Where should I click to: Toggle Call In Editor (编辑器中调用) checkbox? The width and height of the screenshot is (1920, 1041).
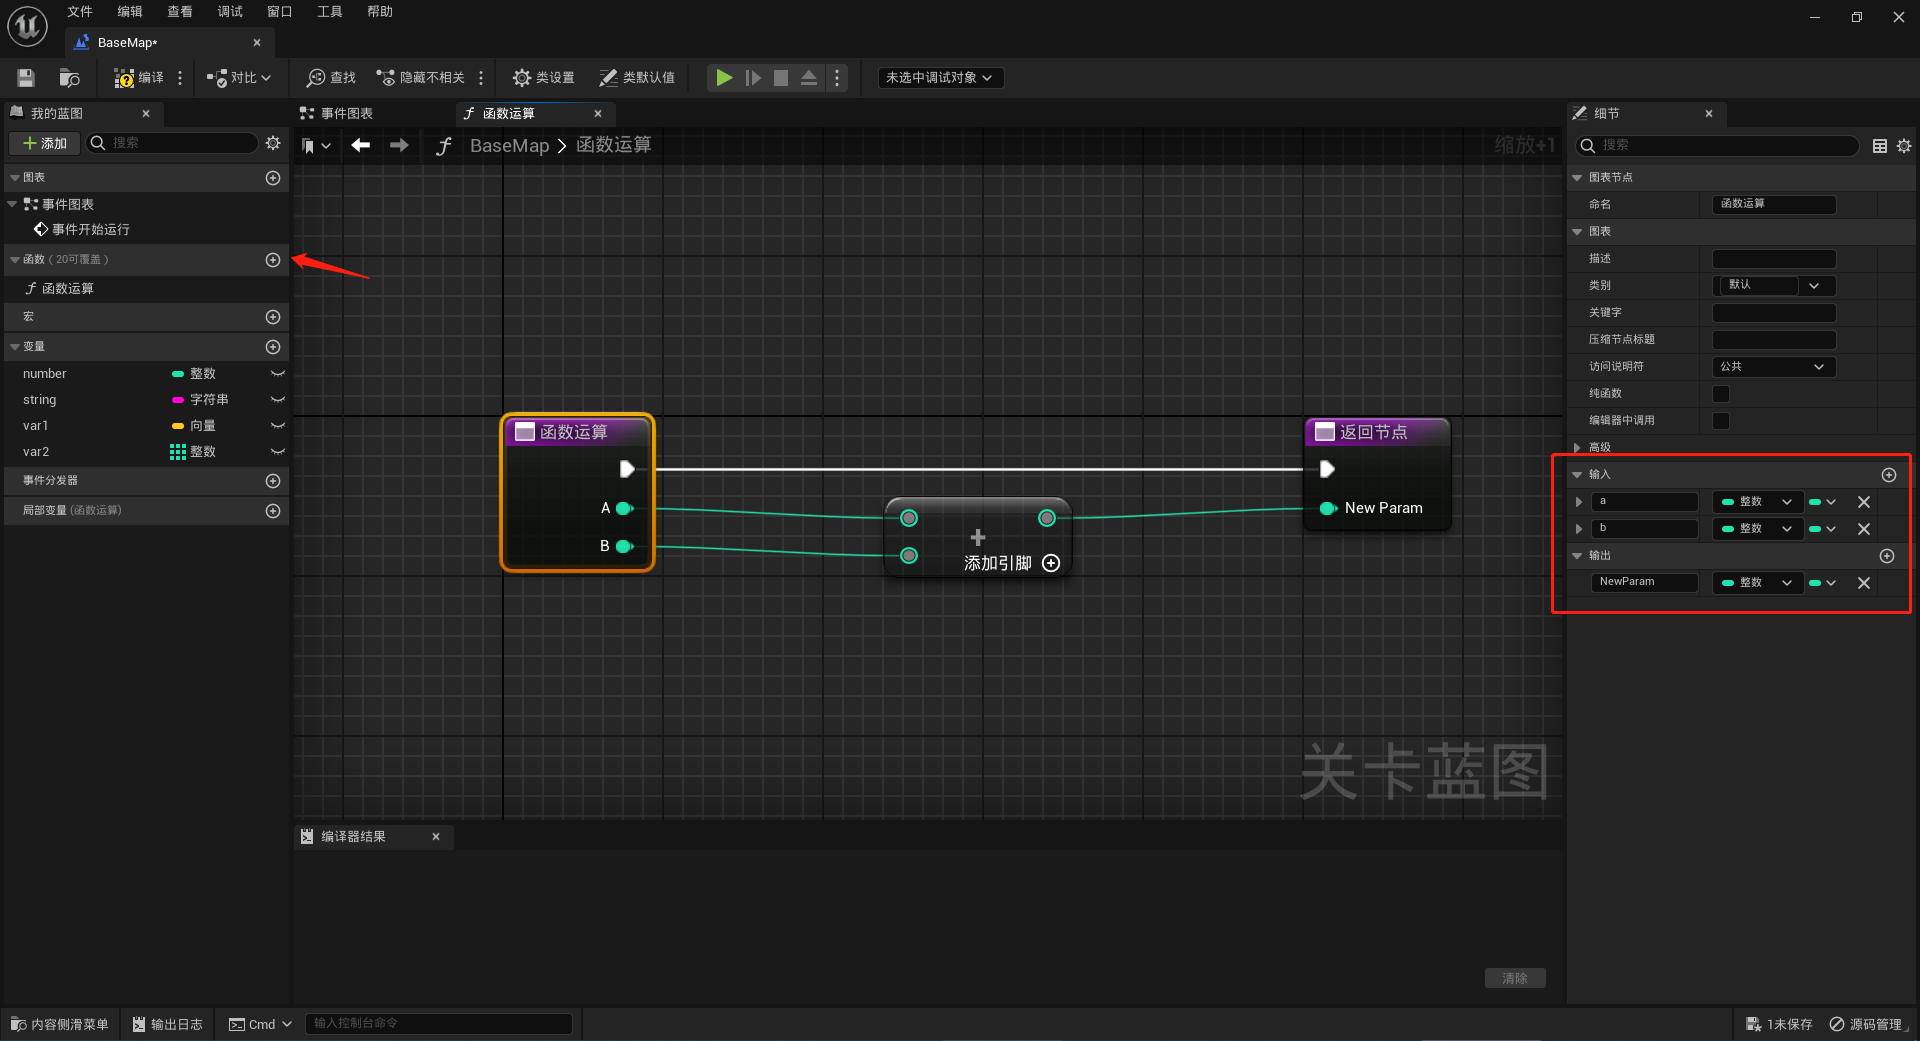click(1721, 421)
